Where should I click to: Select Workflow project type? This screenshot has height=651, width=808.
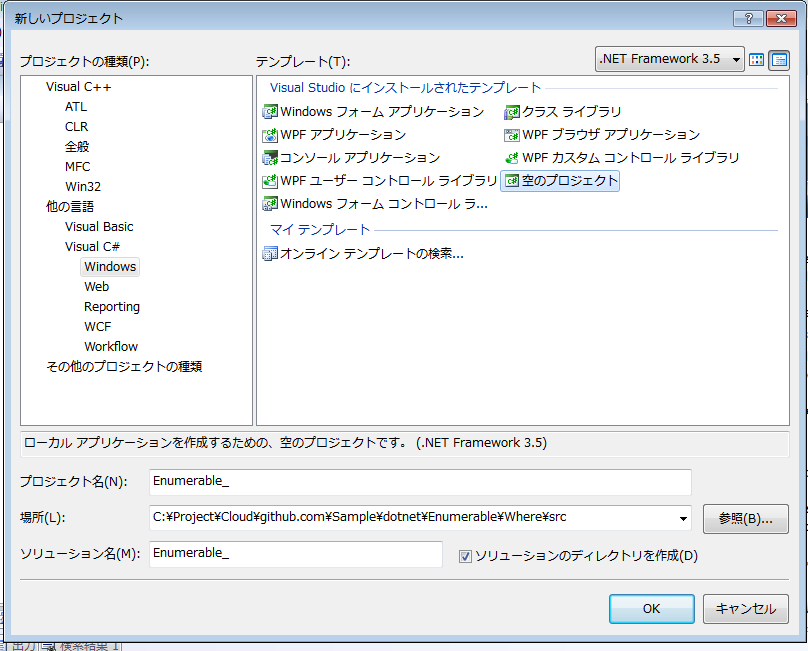tap(111, 347)
